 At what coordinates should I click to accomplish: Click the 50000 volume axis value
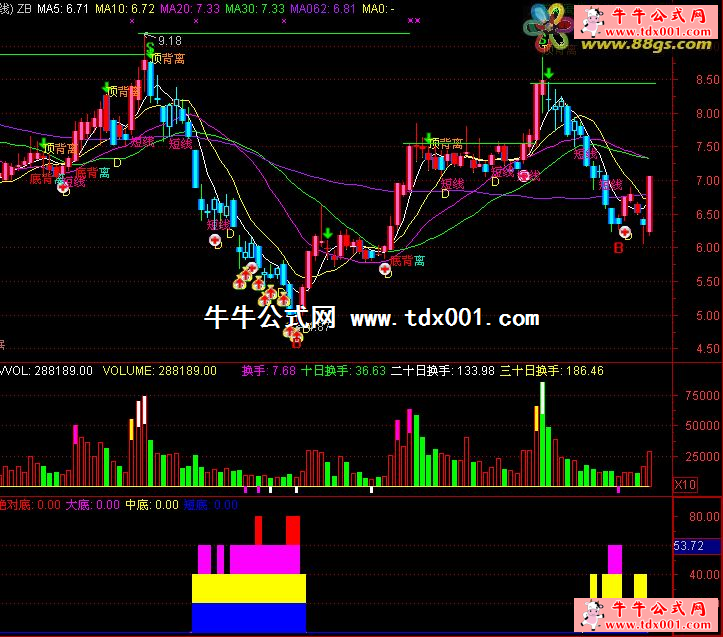pos(702,426)
